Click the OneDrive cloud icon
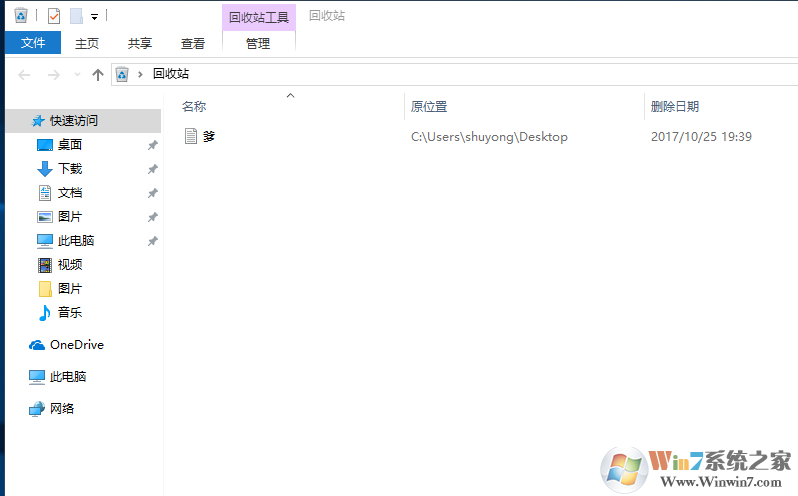Viewport: 798px width, 496px height. click(37, 345)
